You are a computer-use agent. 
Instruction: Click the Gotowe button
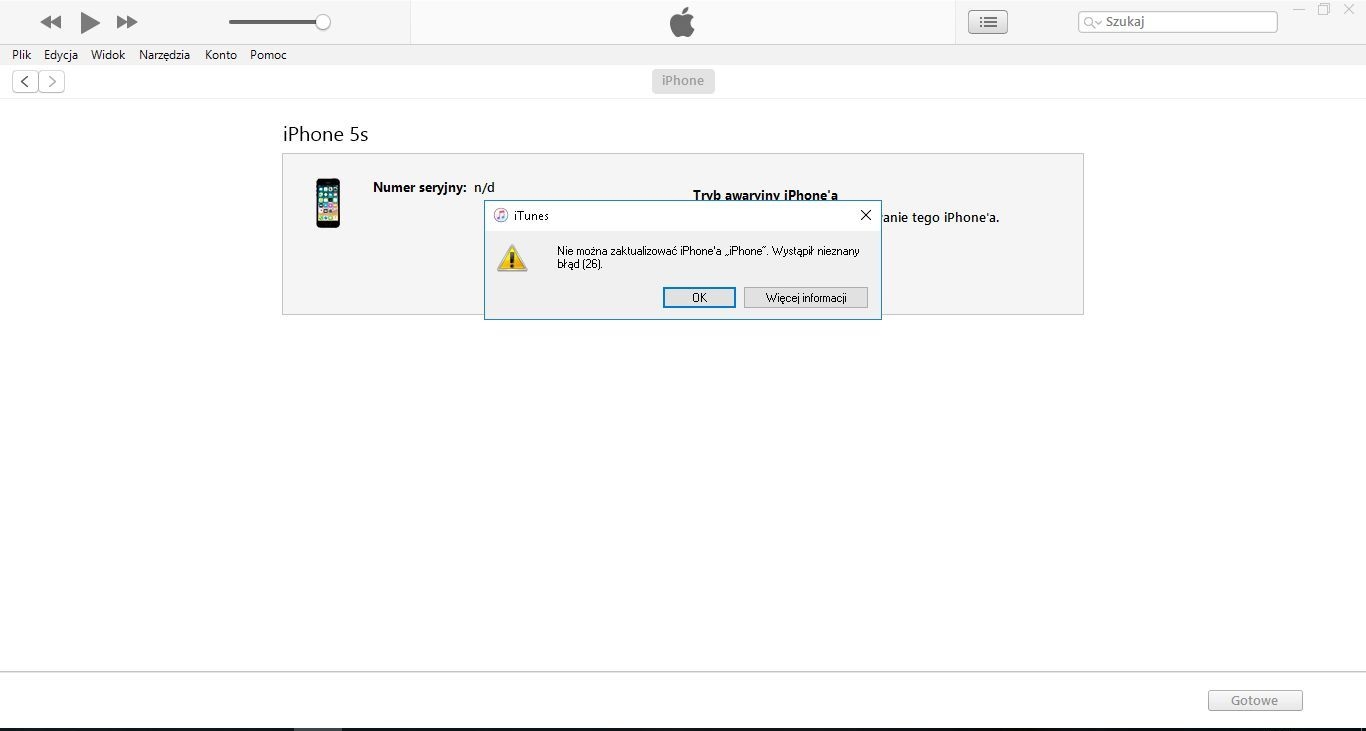tap(1255, 700)
